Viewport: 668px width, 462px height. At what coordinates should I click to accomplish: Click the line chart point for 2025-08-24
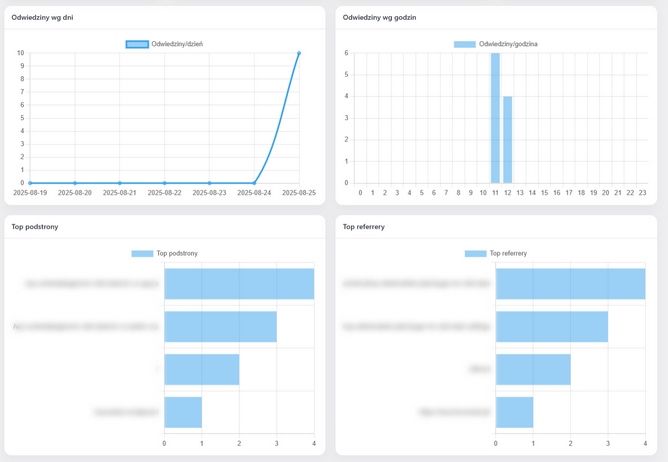click(x=254, y=183)
